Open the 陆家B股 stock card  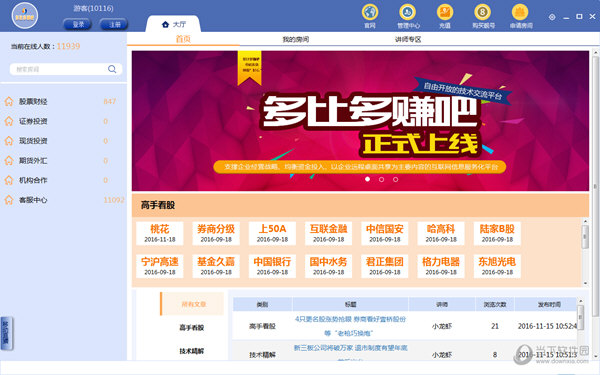click(x=497, y=233)
